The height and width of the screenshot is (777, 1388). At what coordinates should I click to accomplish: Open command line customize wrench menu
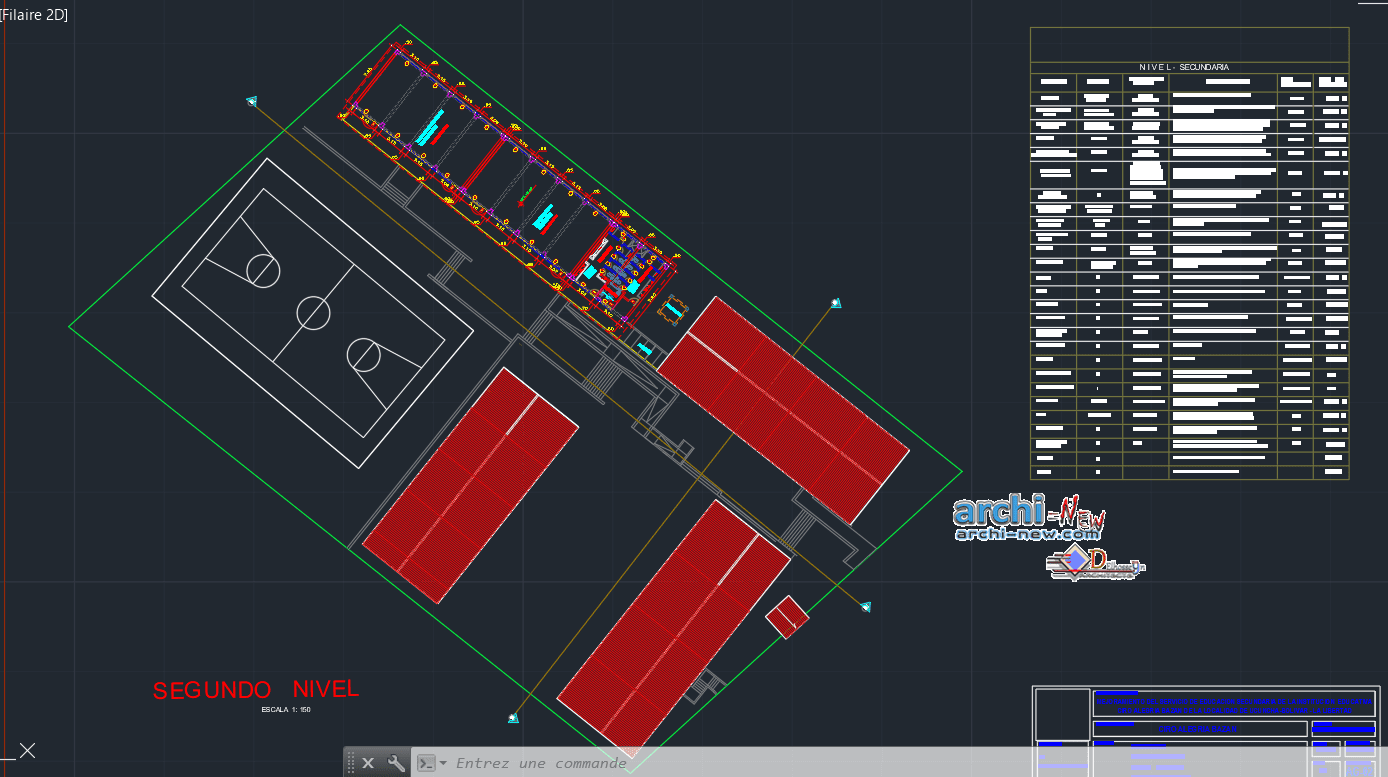click(396, 763)
